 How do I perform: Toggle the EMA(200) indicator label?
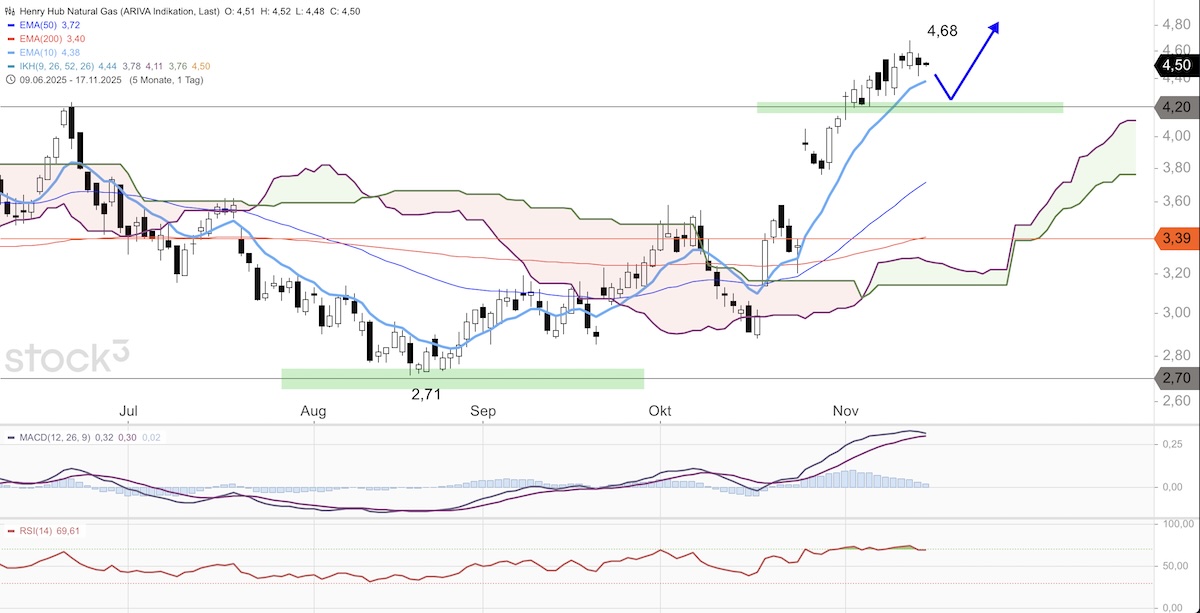coord(41,37)
